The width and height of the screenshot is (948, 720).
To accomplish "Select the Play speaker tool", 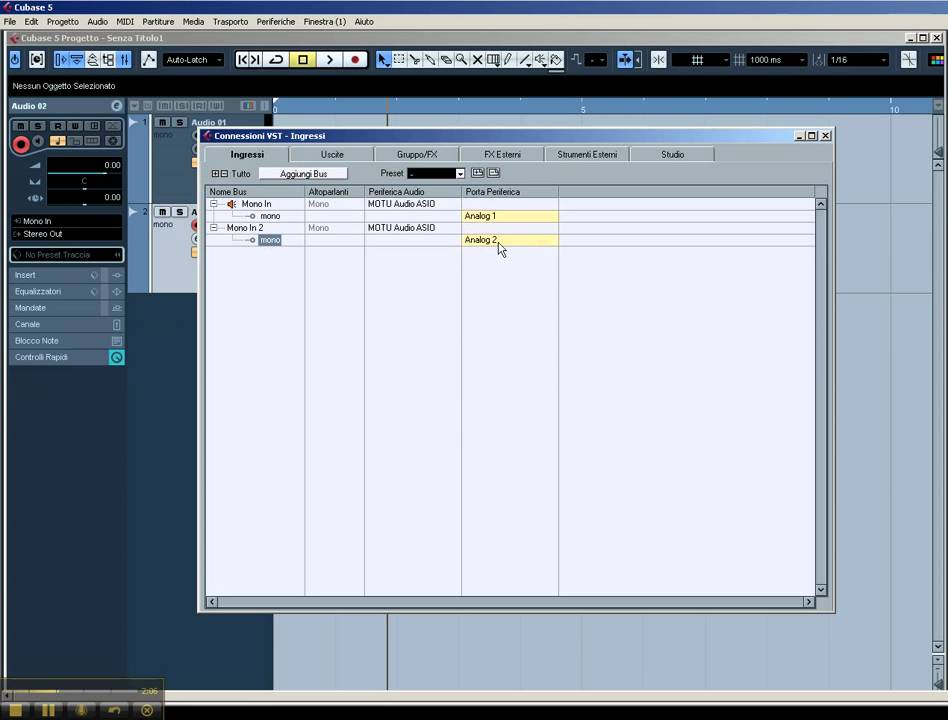I will pyautogui.click(x=541, y=59).
